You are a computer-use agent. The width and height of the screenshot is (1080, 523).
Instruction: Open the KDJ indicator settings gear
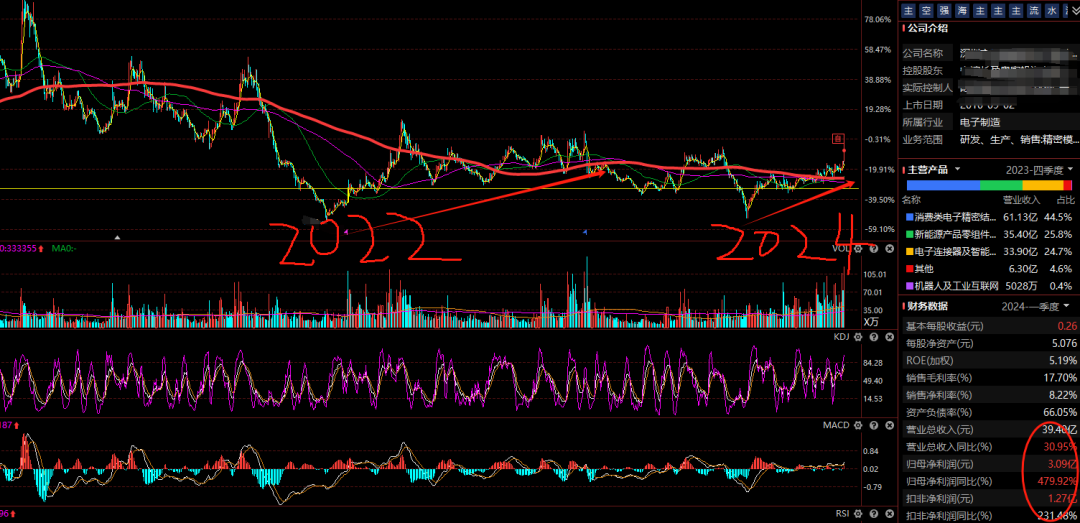tap(858, 337)
